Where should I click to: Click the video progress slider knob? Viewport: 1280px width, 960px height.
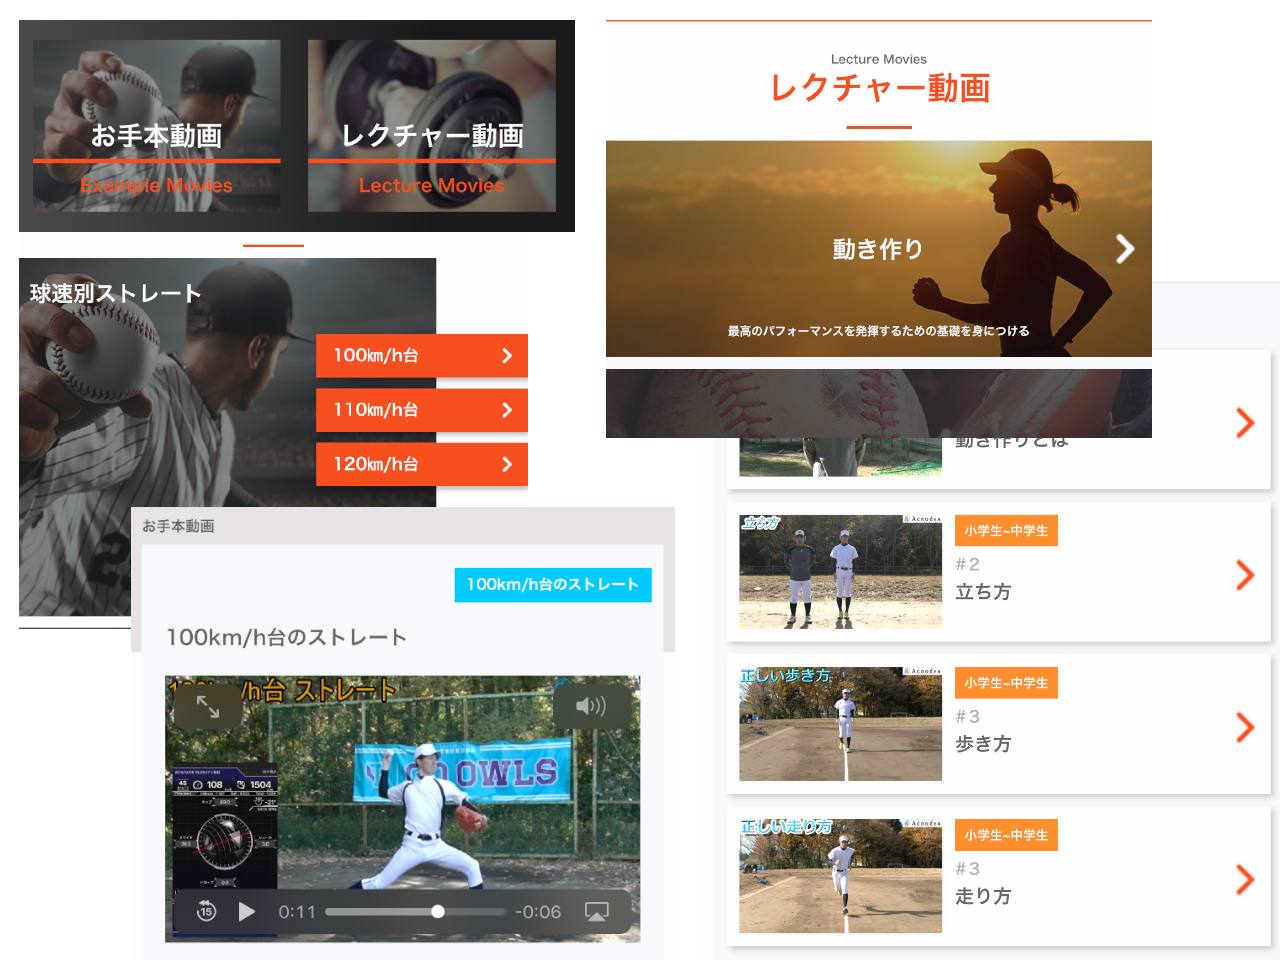[438, 912]
